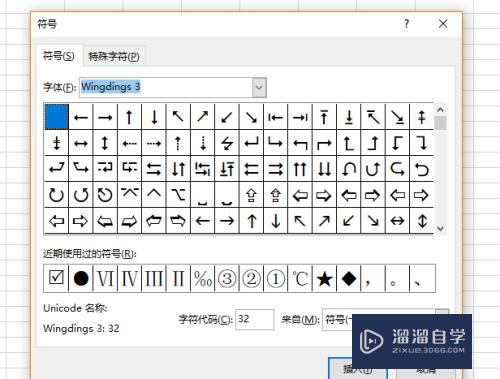Image resolution: width=500 pixels, height=379 pixels.
Task: Select the recent black circle symbol
Action: pyautogui.click(x=81, y=278)
